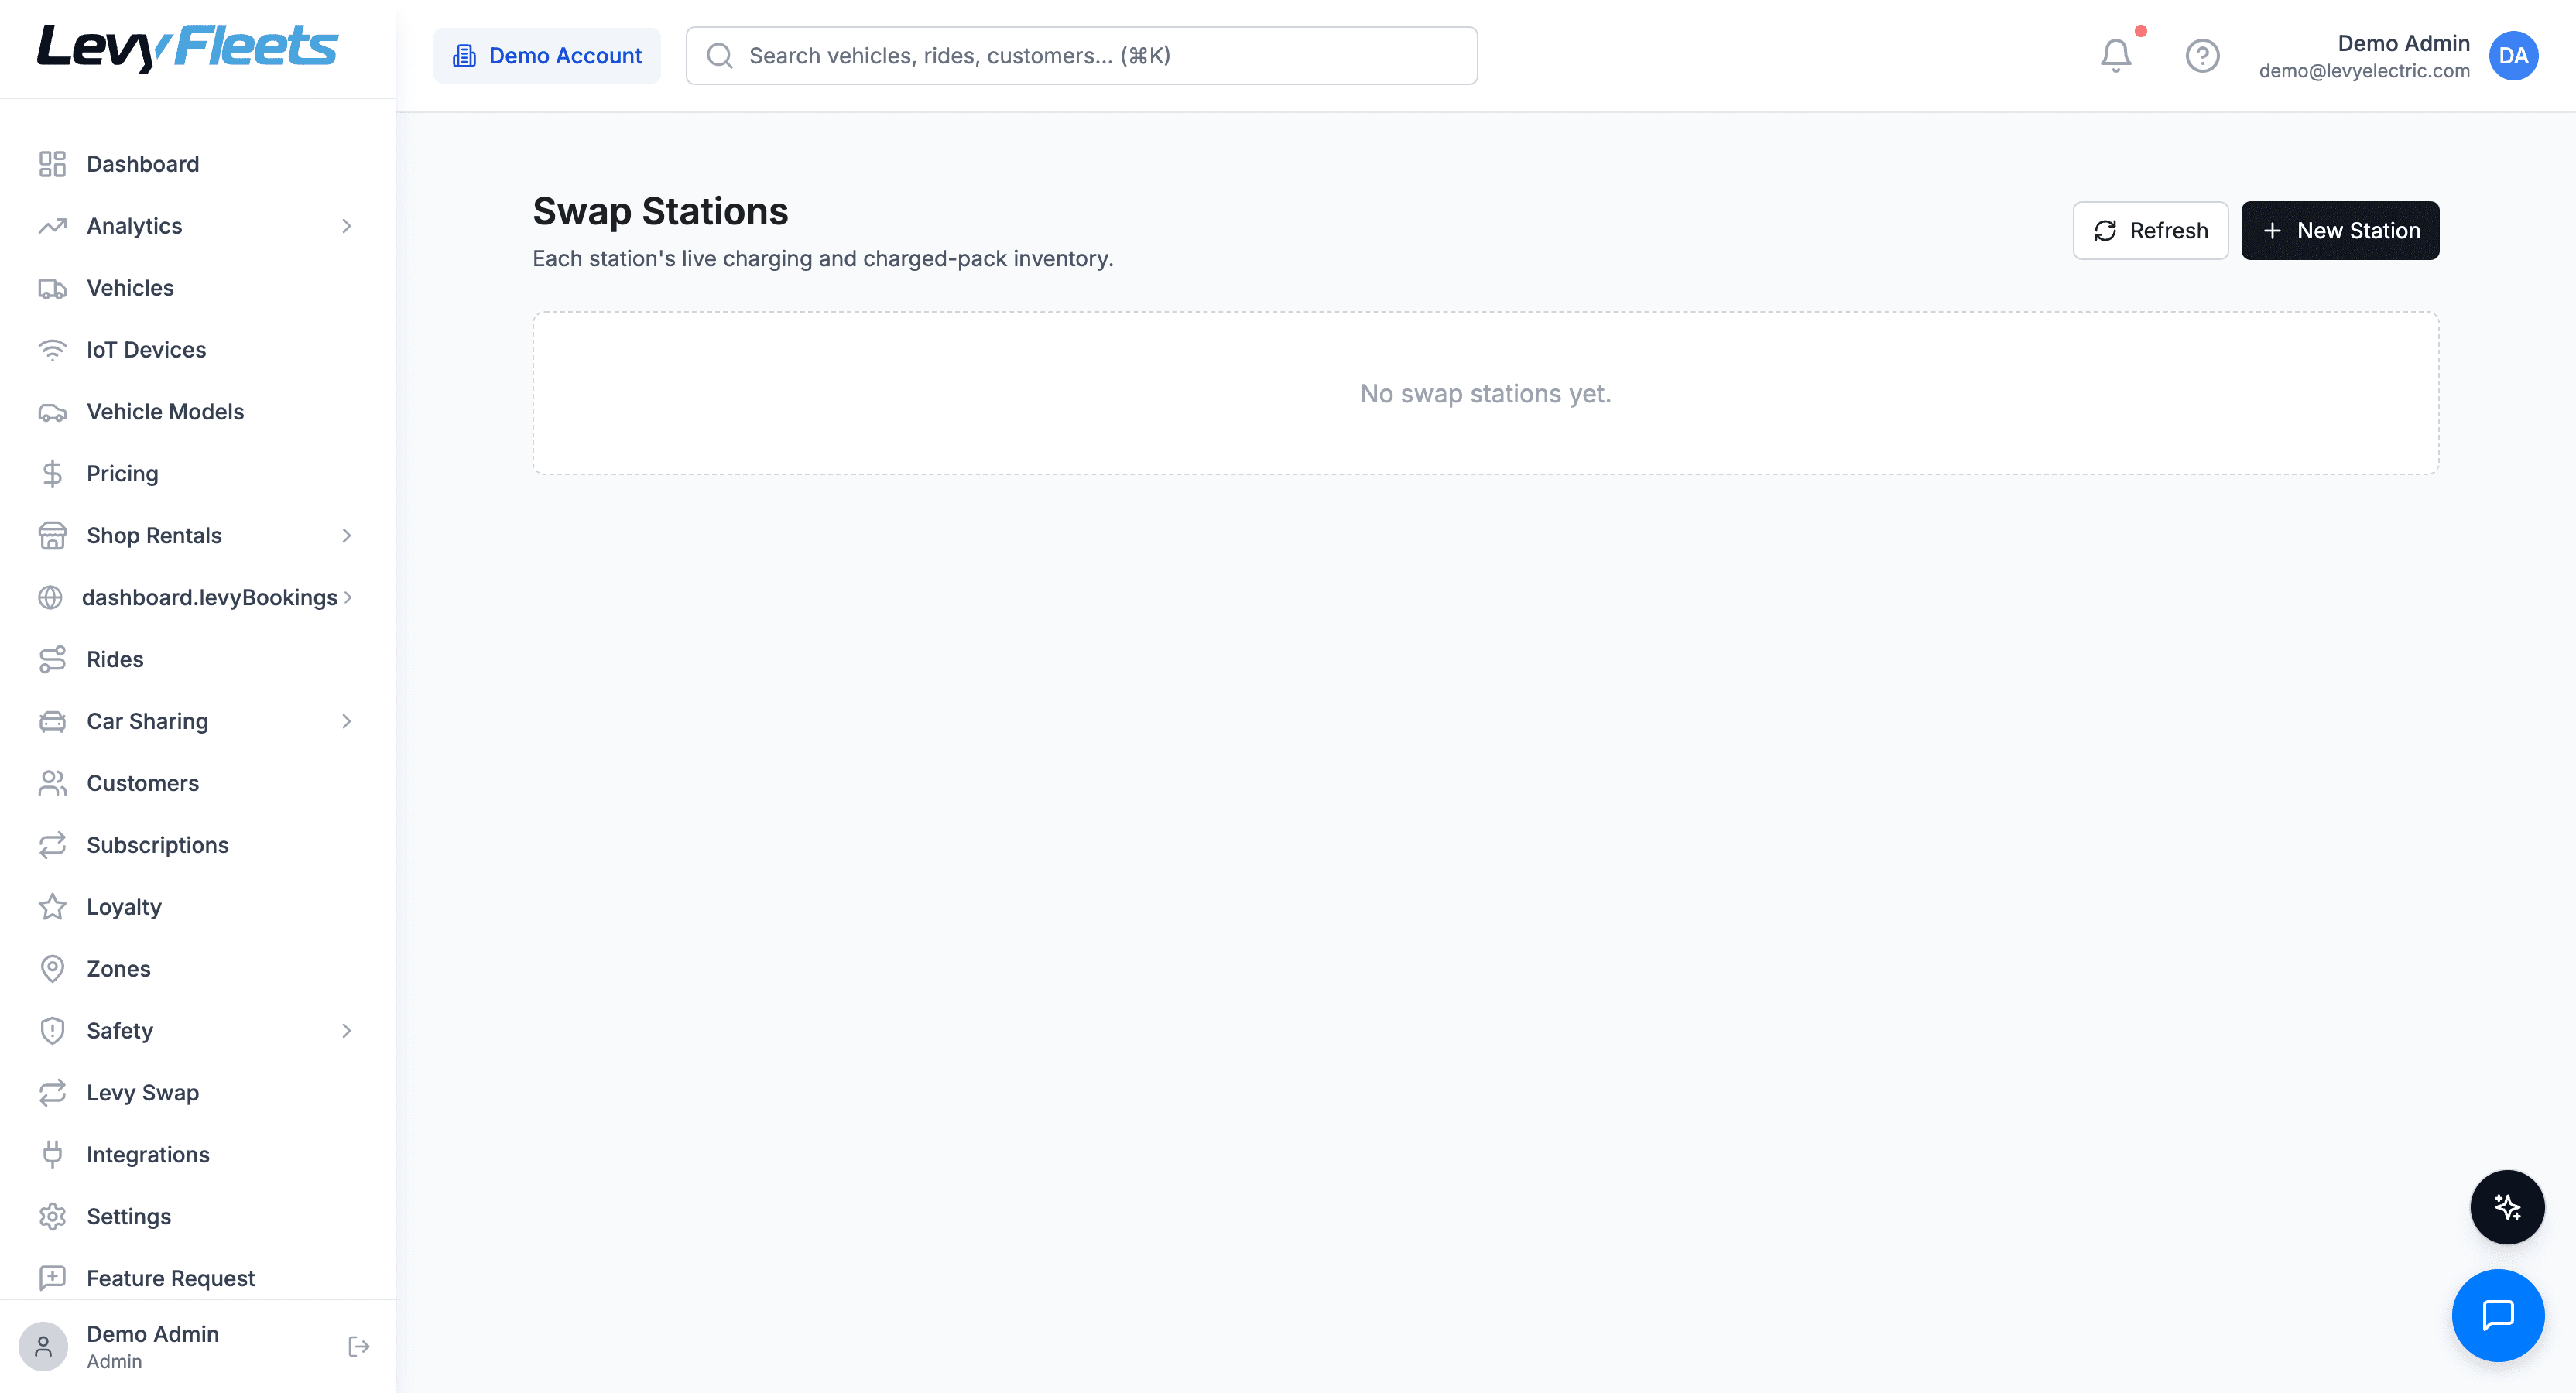2576x1393 pixels.
Task: Click the building icon in Demo Account
Action: tap(464, 56)
